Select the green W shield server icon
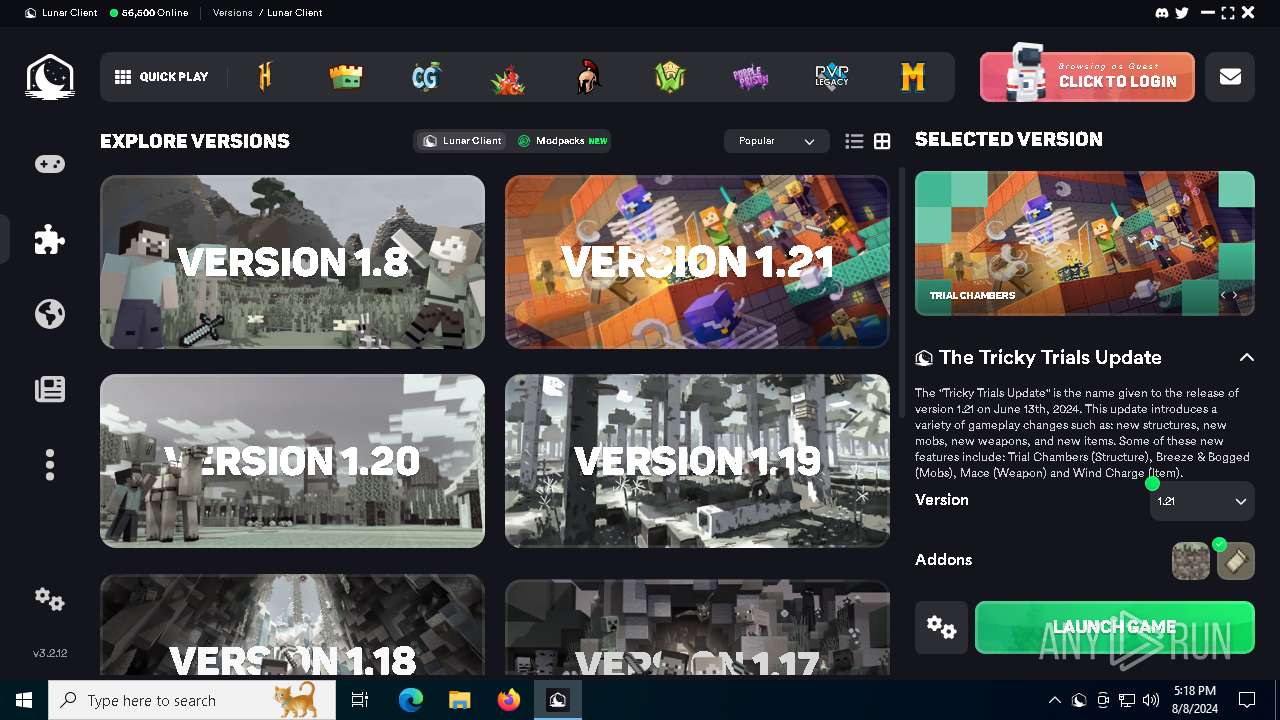Screen dimensions: 1280x720 [670, 77]
